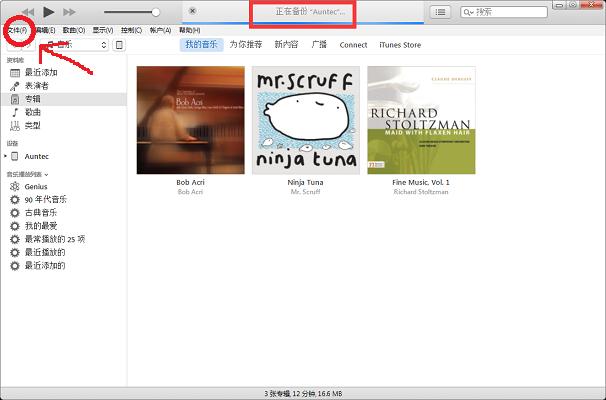
Task: Click the device phone icon
Action: coord(120,45)
